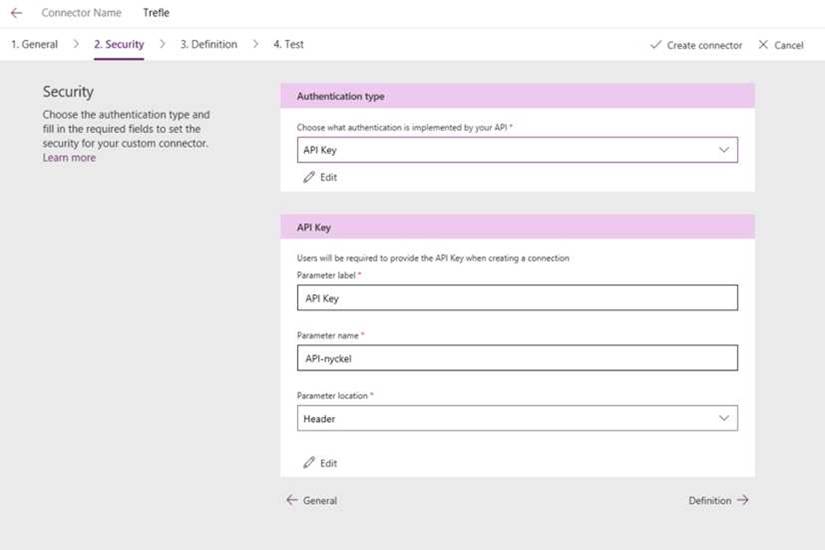The image size is (825, 550).
Task: Expand the authentication type dropdown chevron
Action: coord(724,149)
